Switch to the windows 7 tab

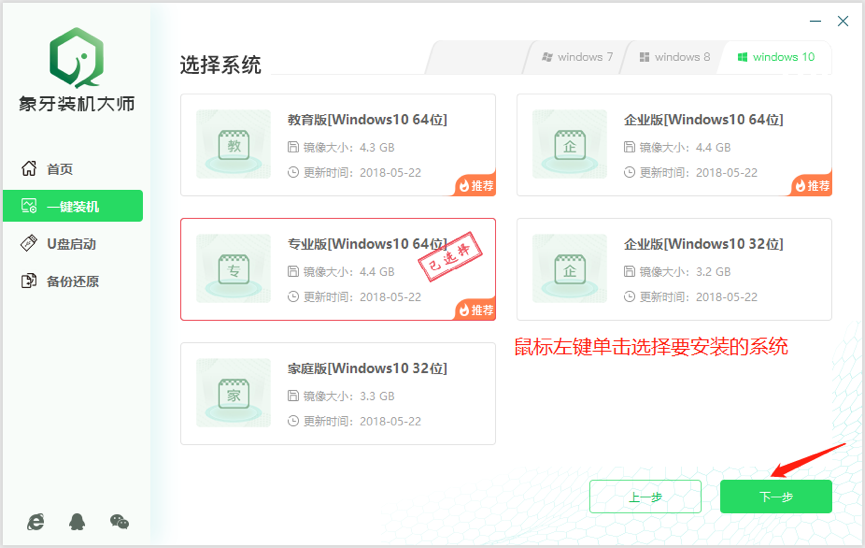tap(578, 57)
